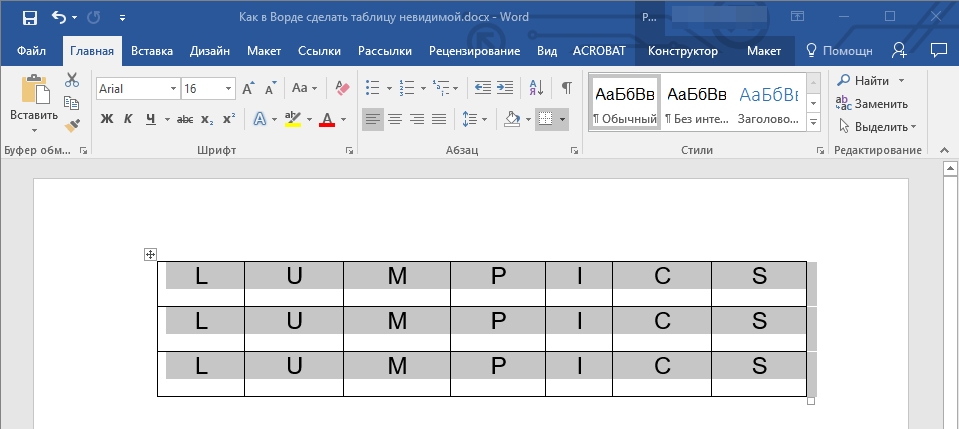This screenshot has width=959, height=429.
Task: Toggle bold (Ж) formatting
Action: [107, 120]
